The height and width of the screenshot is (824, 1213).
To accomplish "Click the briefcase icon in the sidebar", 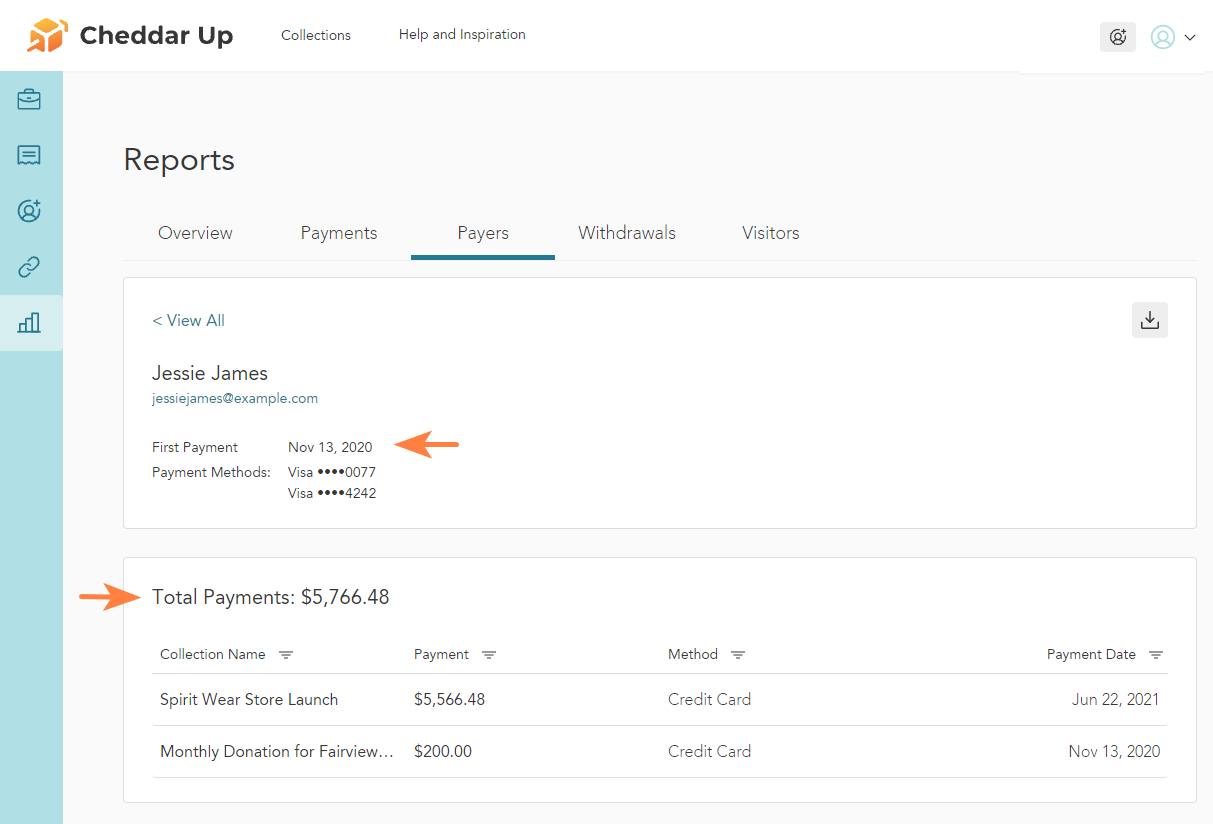I will tap(29, 99).
